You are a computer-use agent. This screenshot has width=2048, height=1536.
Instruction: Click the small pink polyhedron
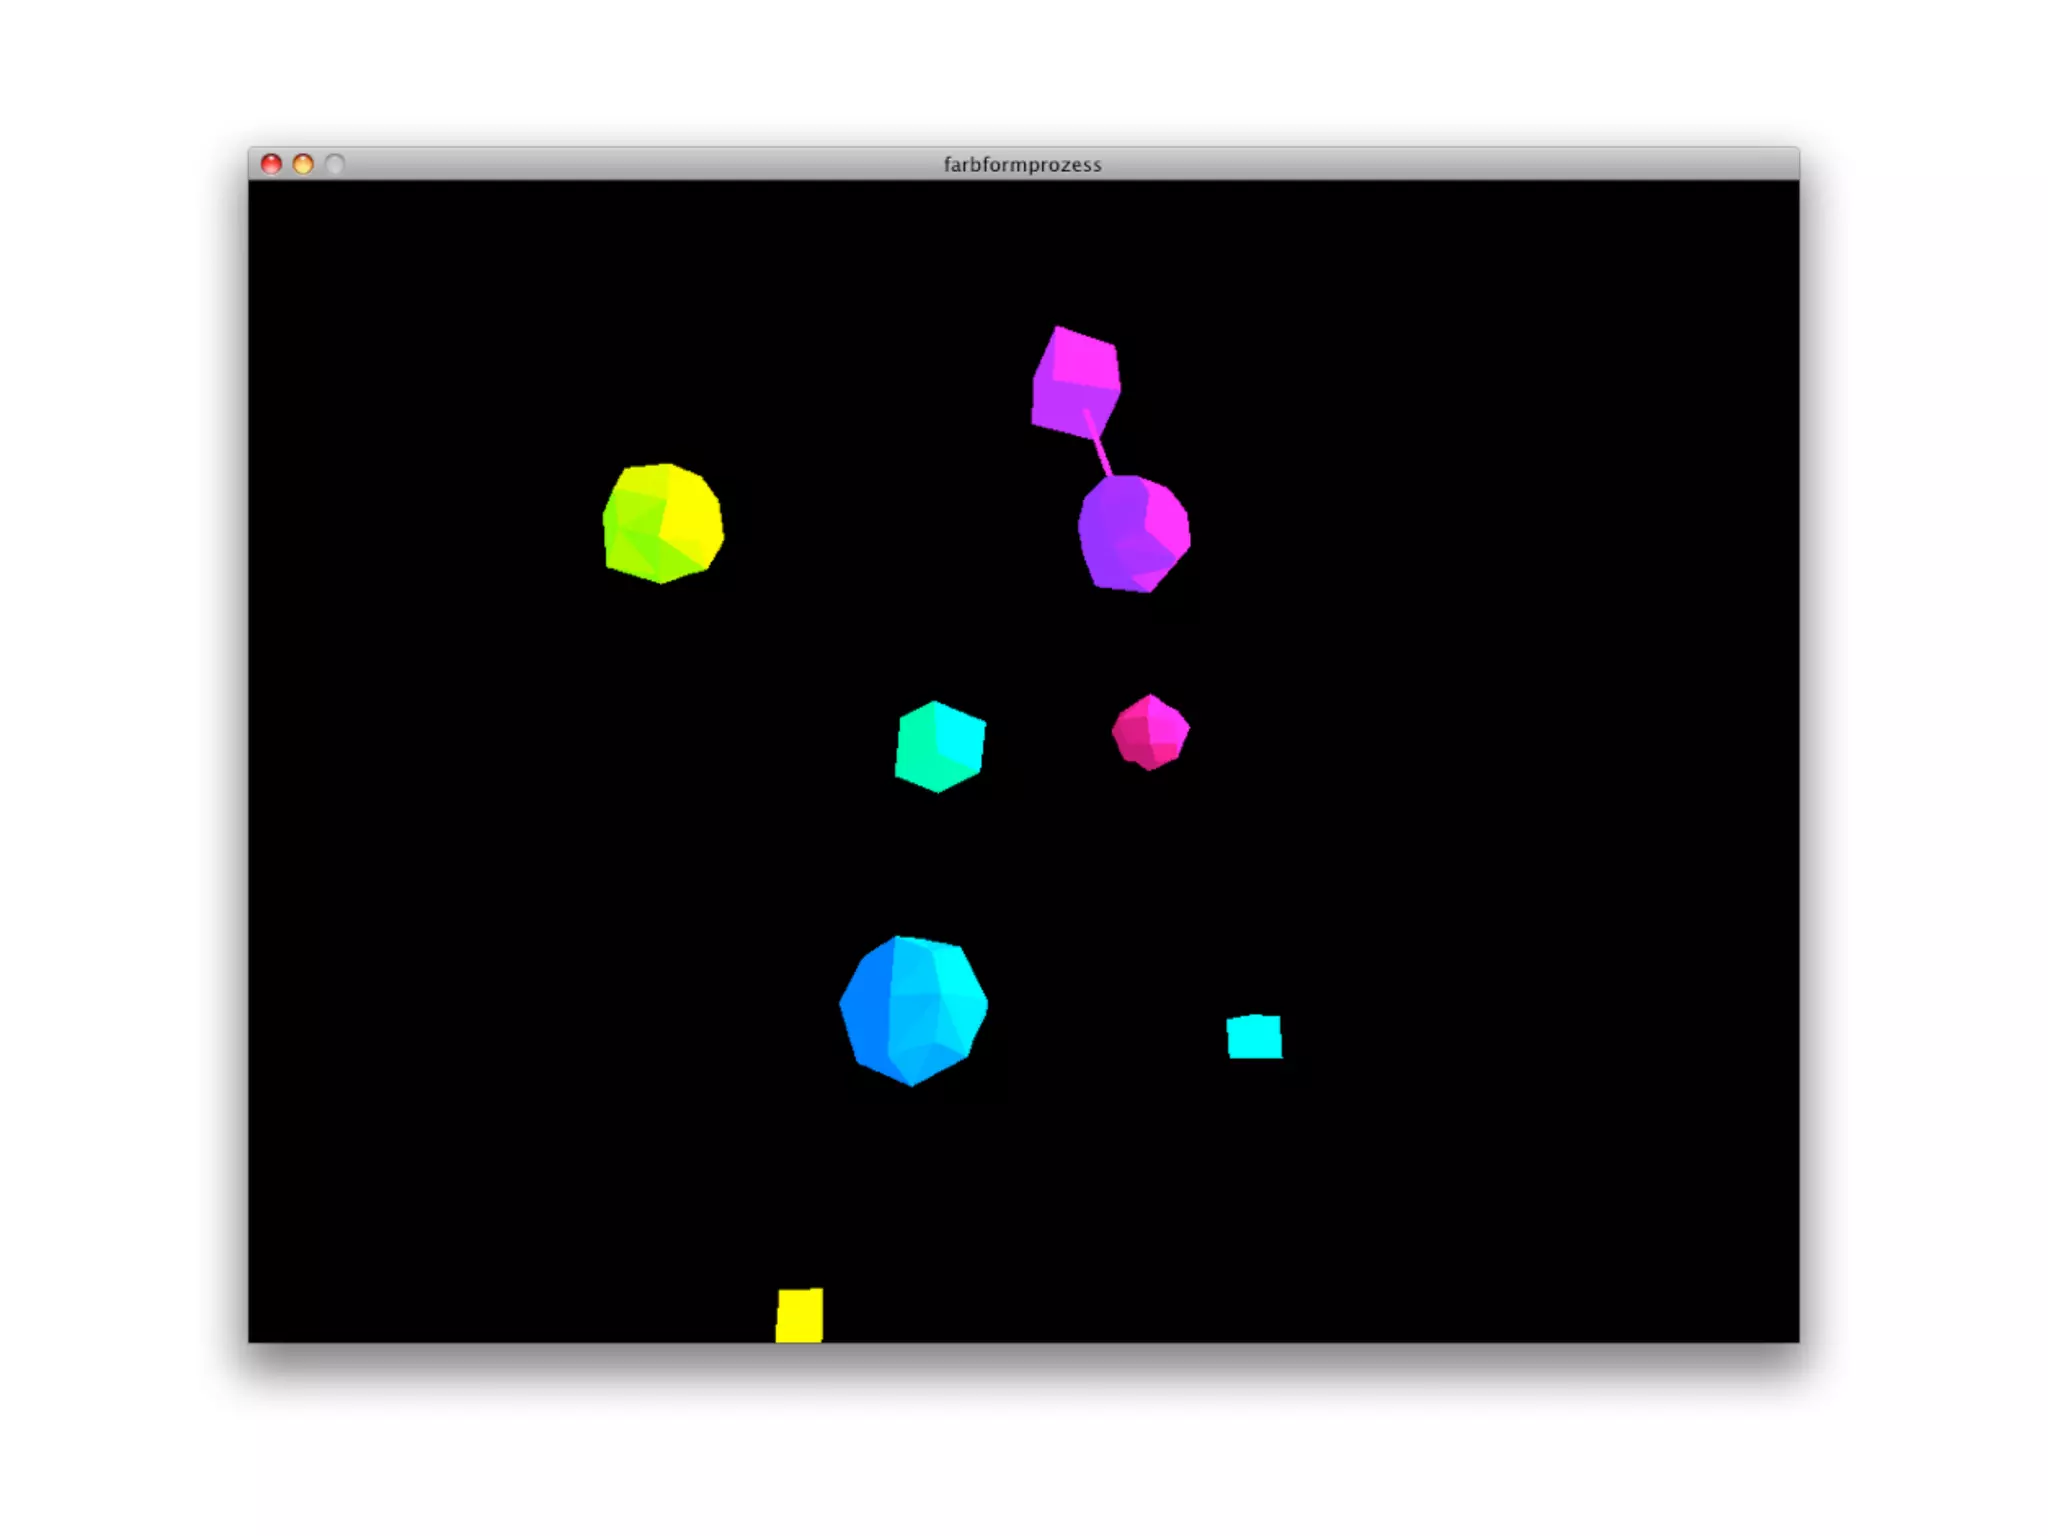click(1150, 732)
